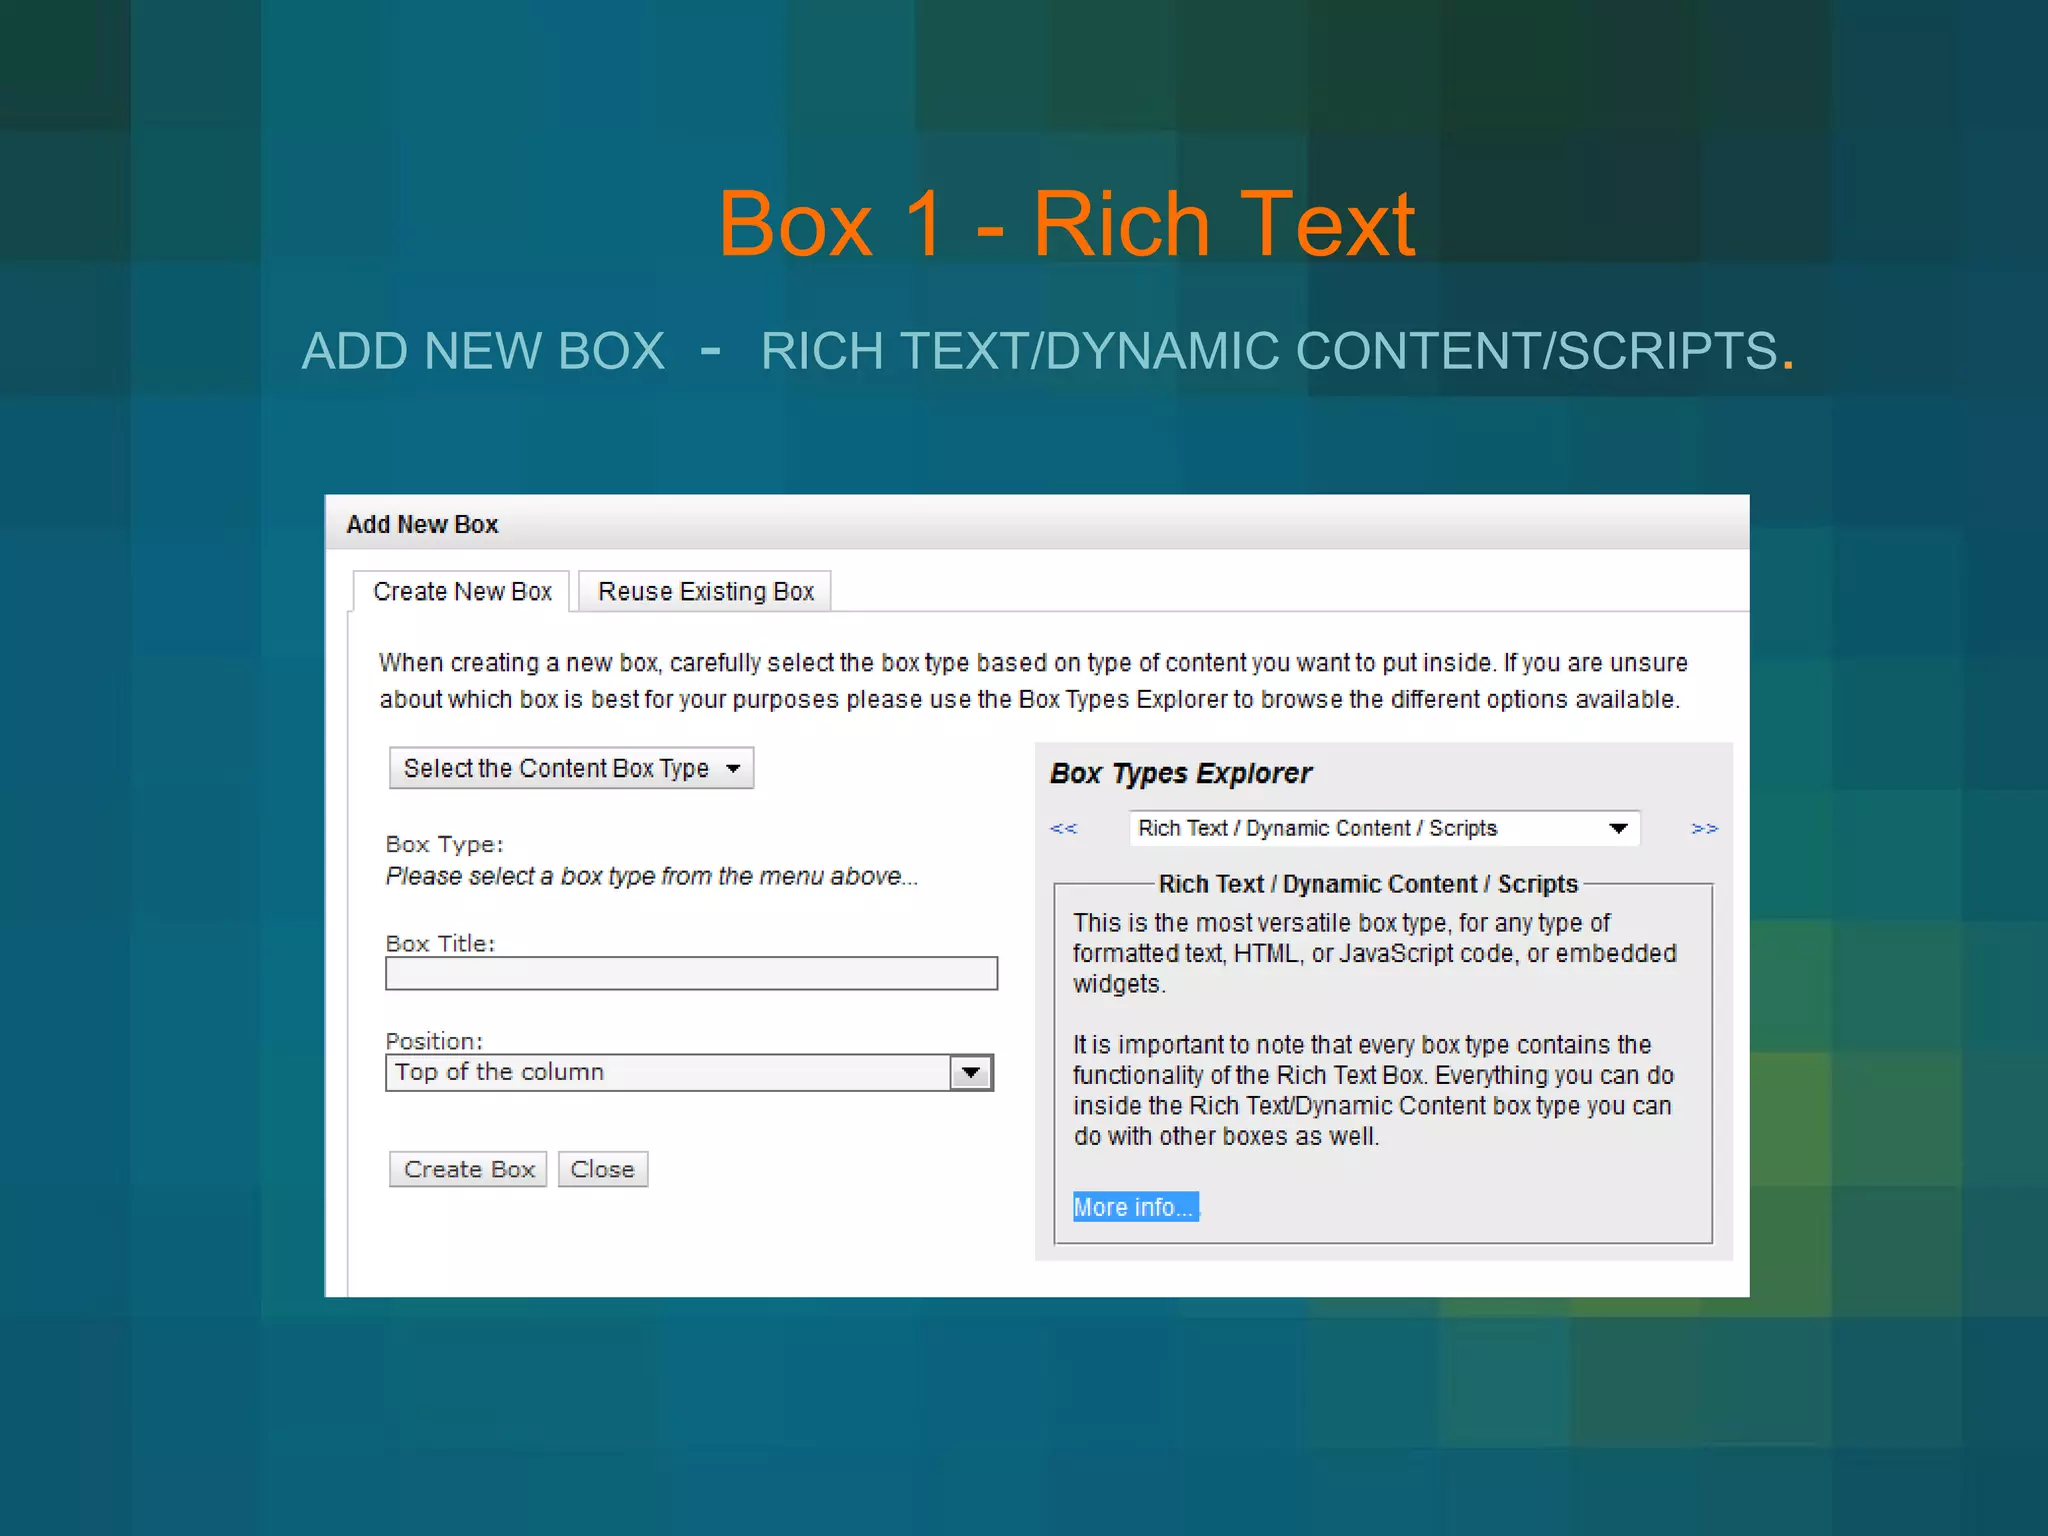Click the 'When creating a new box' instruction text

coord(1033,681)
